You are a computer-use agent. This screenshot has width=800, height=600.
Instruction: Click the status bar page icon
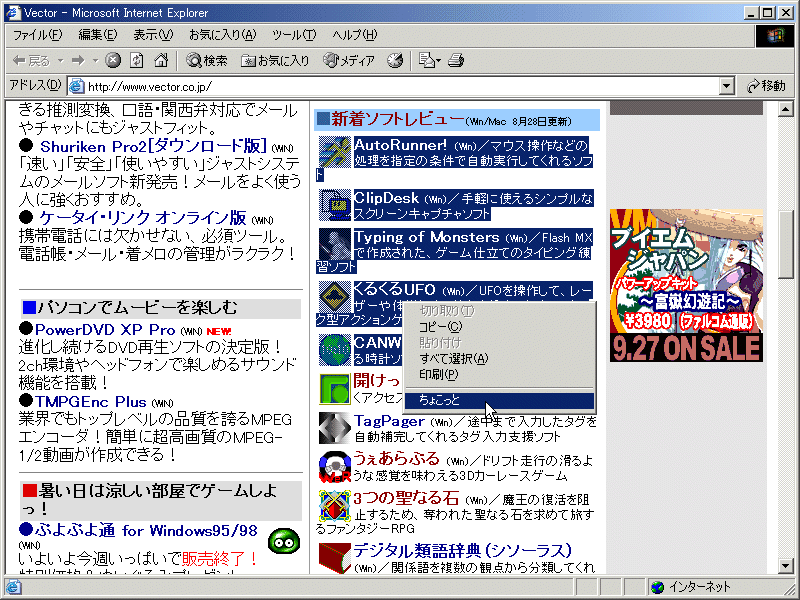[13, 587]
